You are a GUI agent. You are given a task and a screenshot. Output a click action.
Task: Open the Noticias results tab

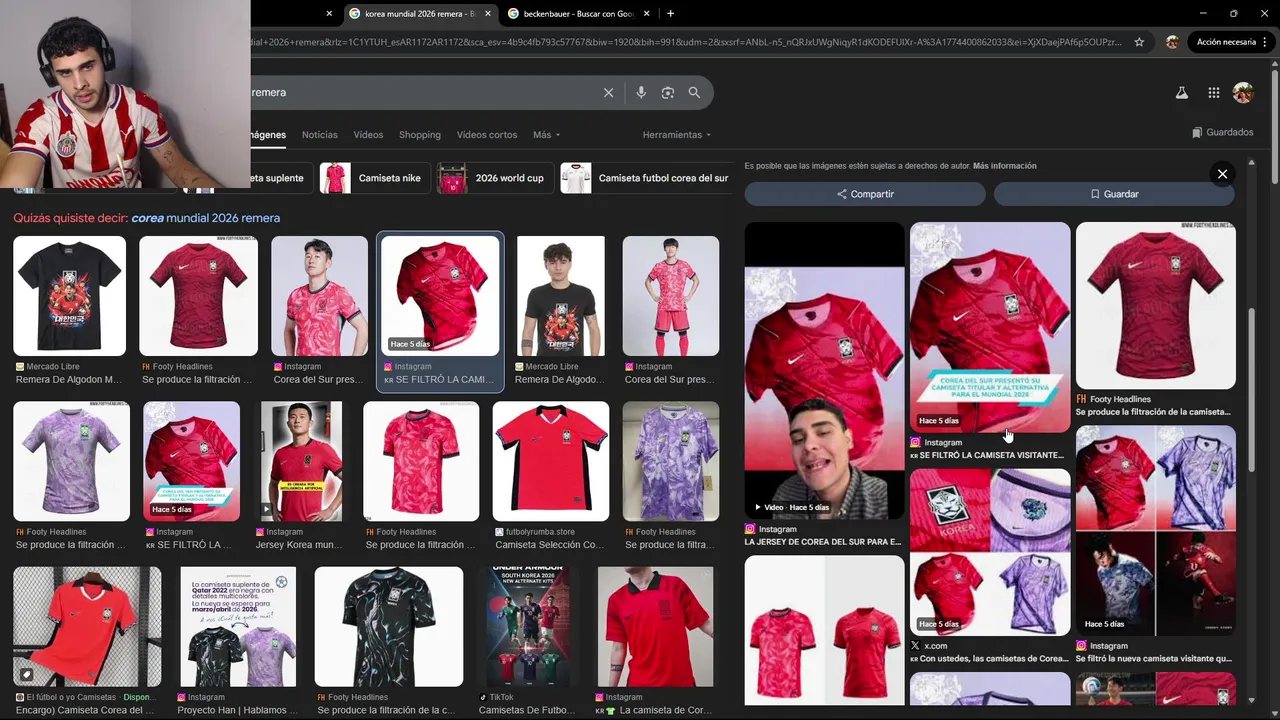[320, 135]
